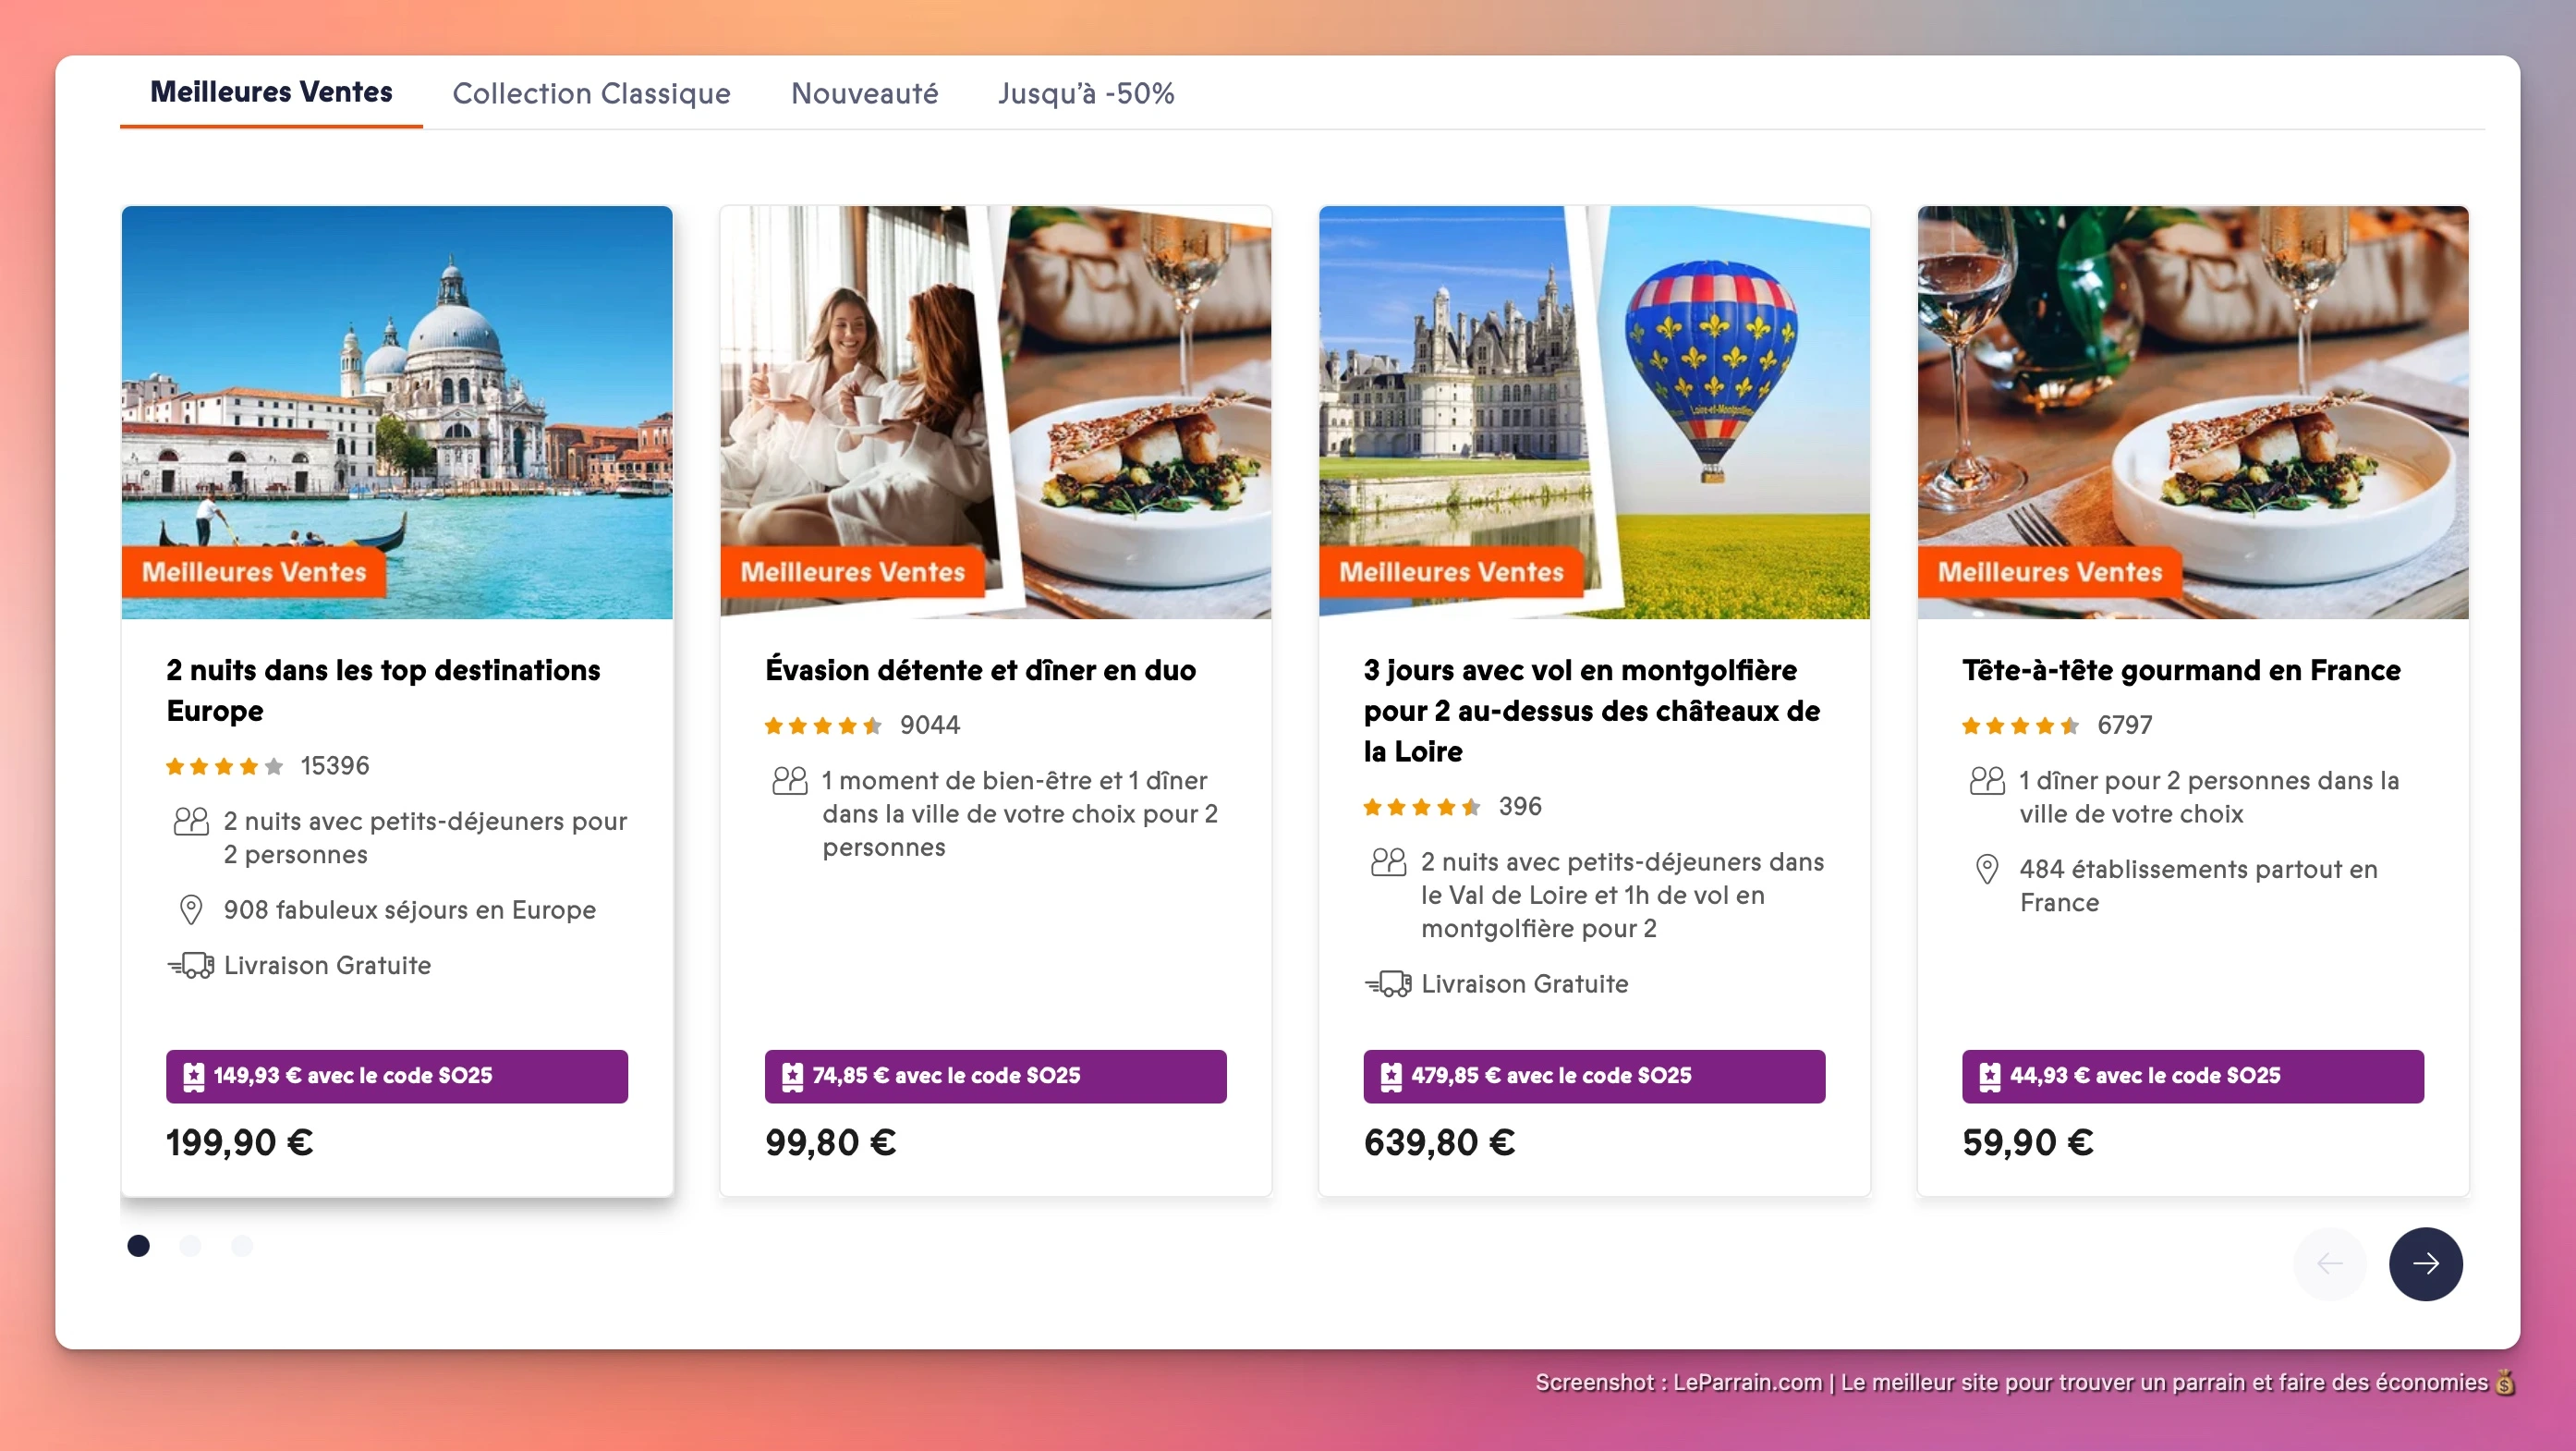The width and height of the screenshot is (2576, 1451).
Task: Click the ticket icon on the 149,93 € promo
Action: pyautogui.click(x=193, y=1076)
